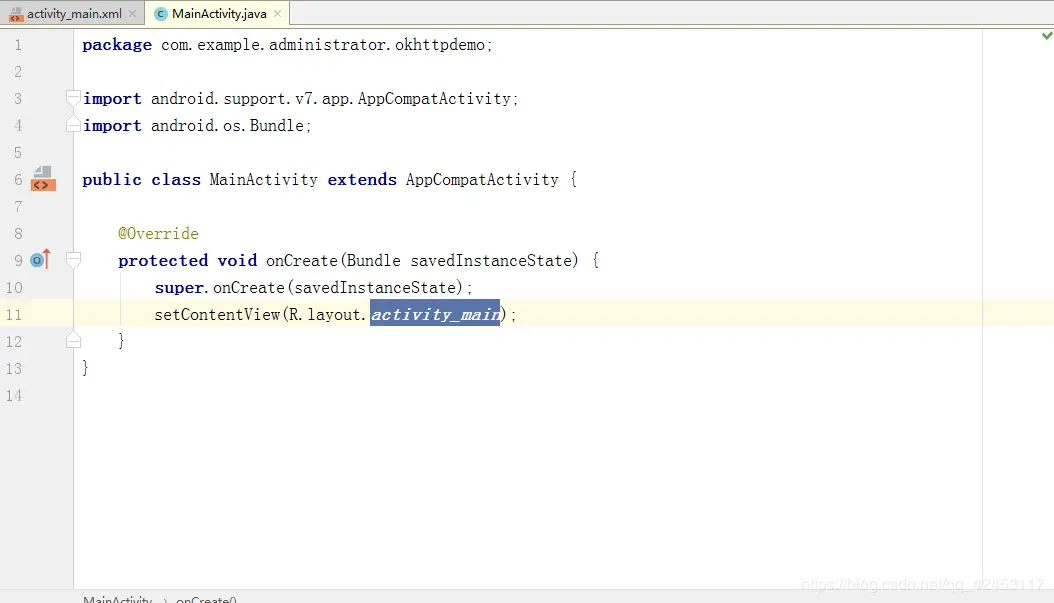Collapse the import block fold marker on line 3
This screenshot has width=1054, height=603.
tap(73, 98)
